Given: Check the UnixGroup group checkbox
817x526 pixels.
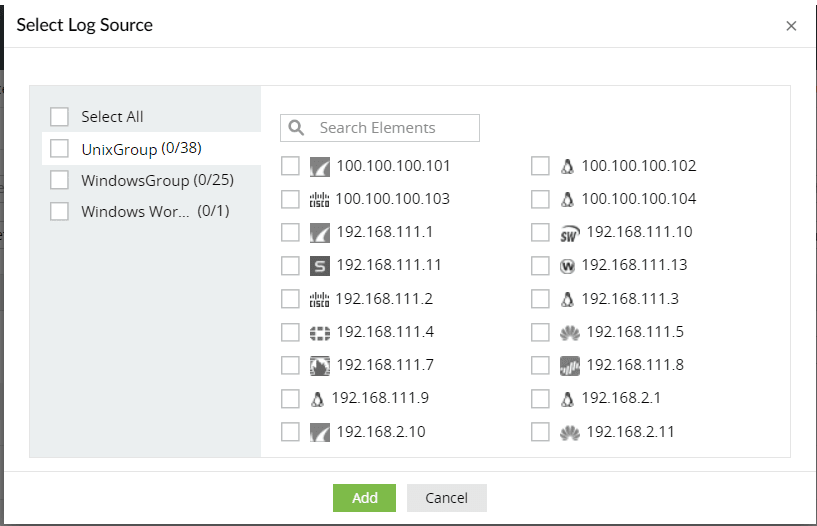Looking at the screenshot, I should (x=60, y=149).
